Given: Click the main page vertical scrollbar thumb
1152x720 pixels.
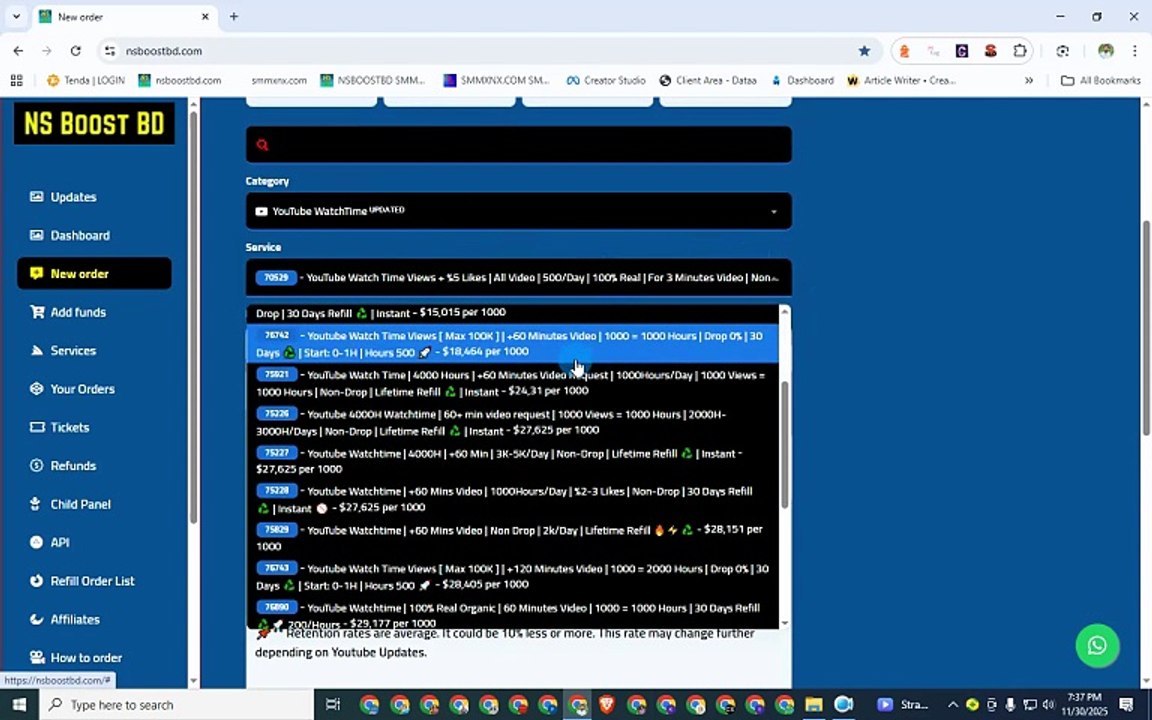Looking at the screenshot, I should coord(1146,328).
